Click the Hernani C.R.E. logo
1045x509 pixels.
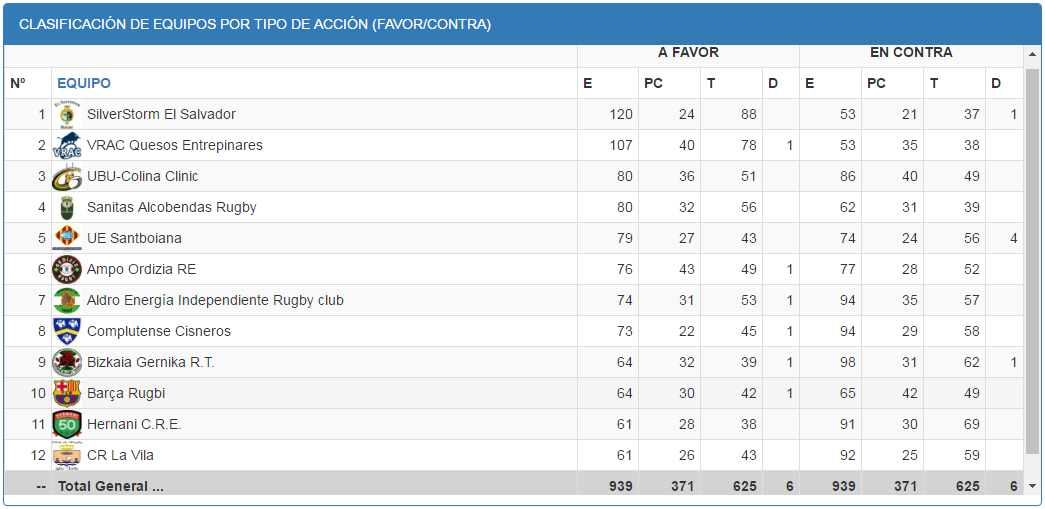(67, 425)
